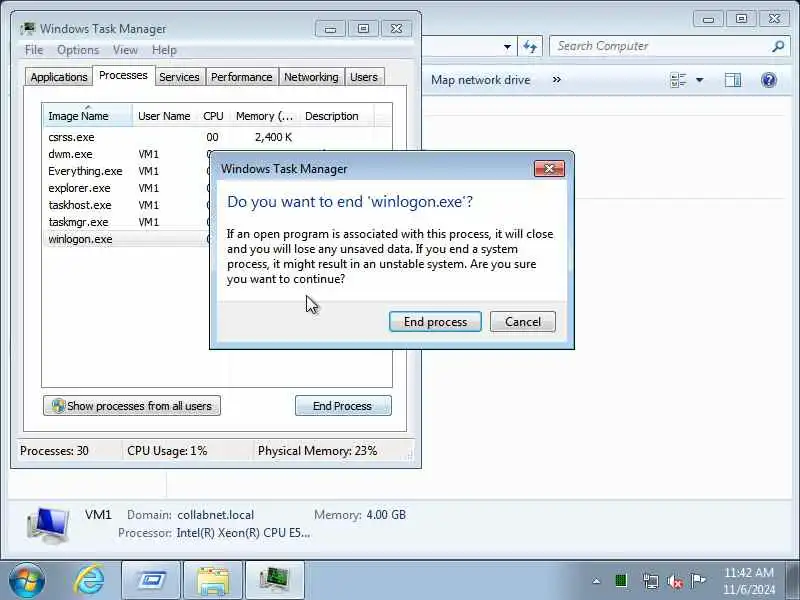Click the muted volume tray icon

[674, 581]
